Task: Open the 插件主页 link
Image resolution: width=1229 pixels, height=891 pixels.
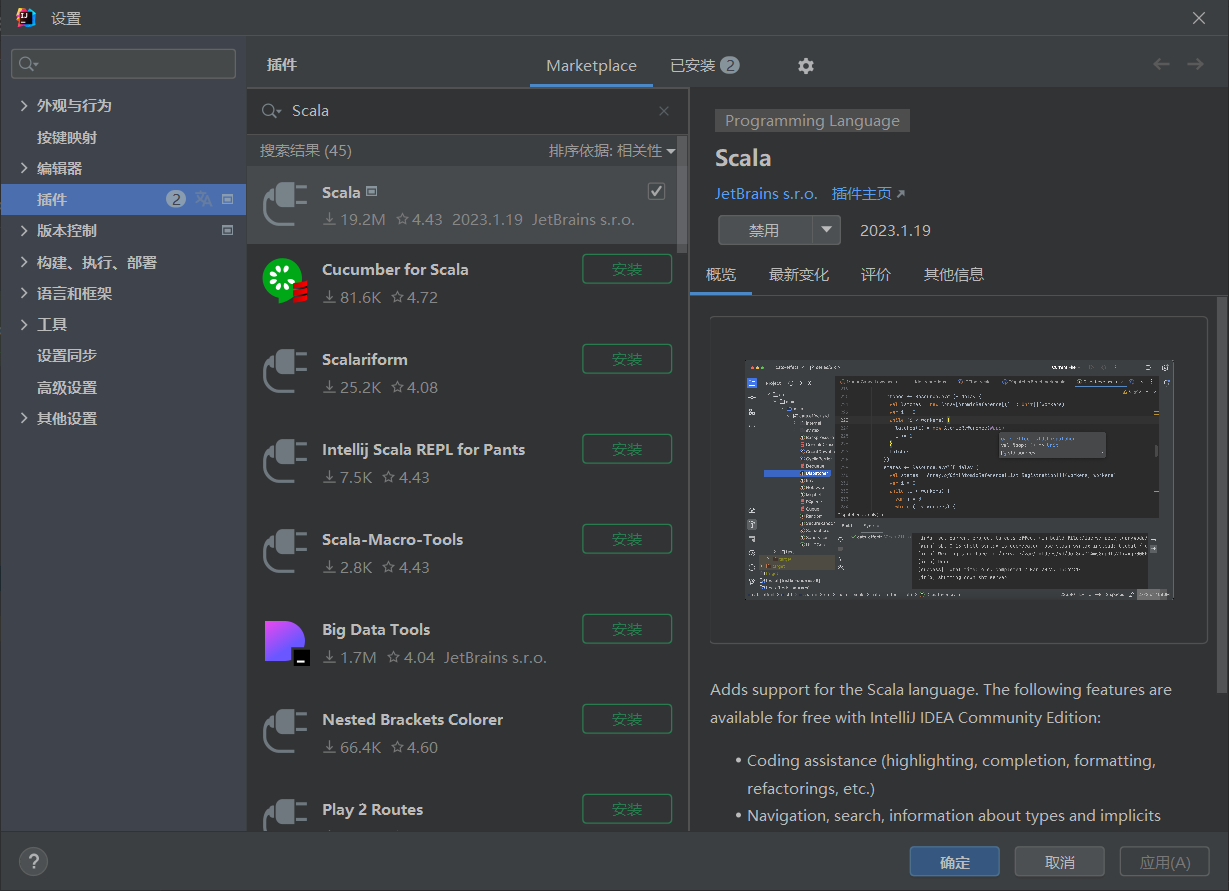Action: pos(868,194)
